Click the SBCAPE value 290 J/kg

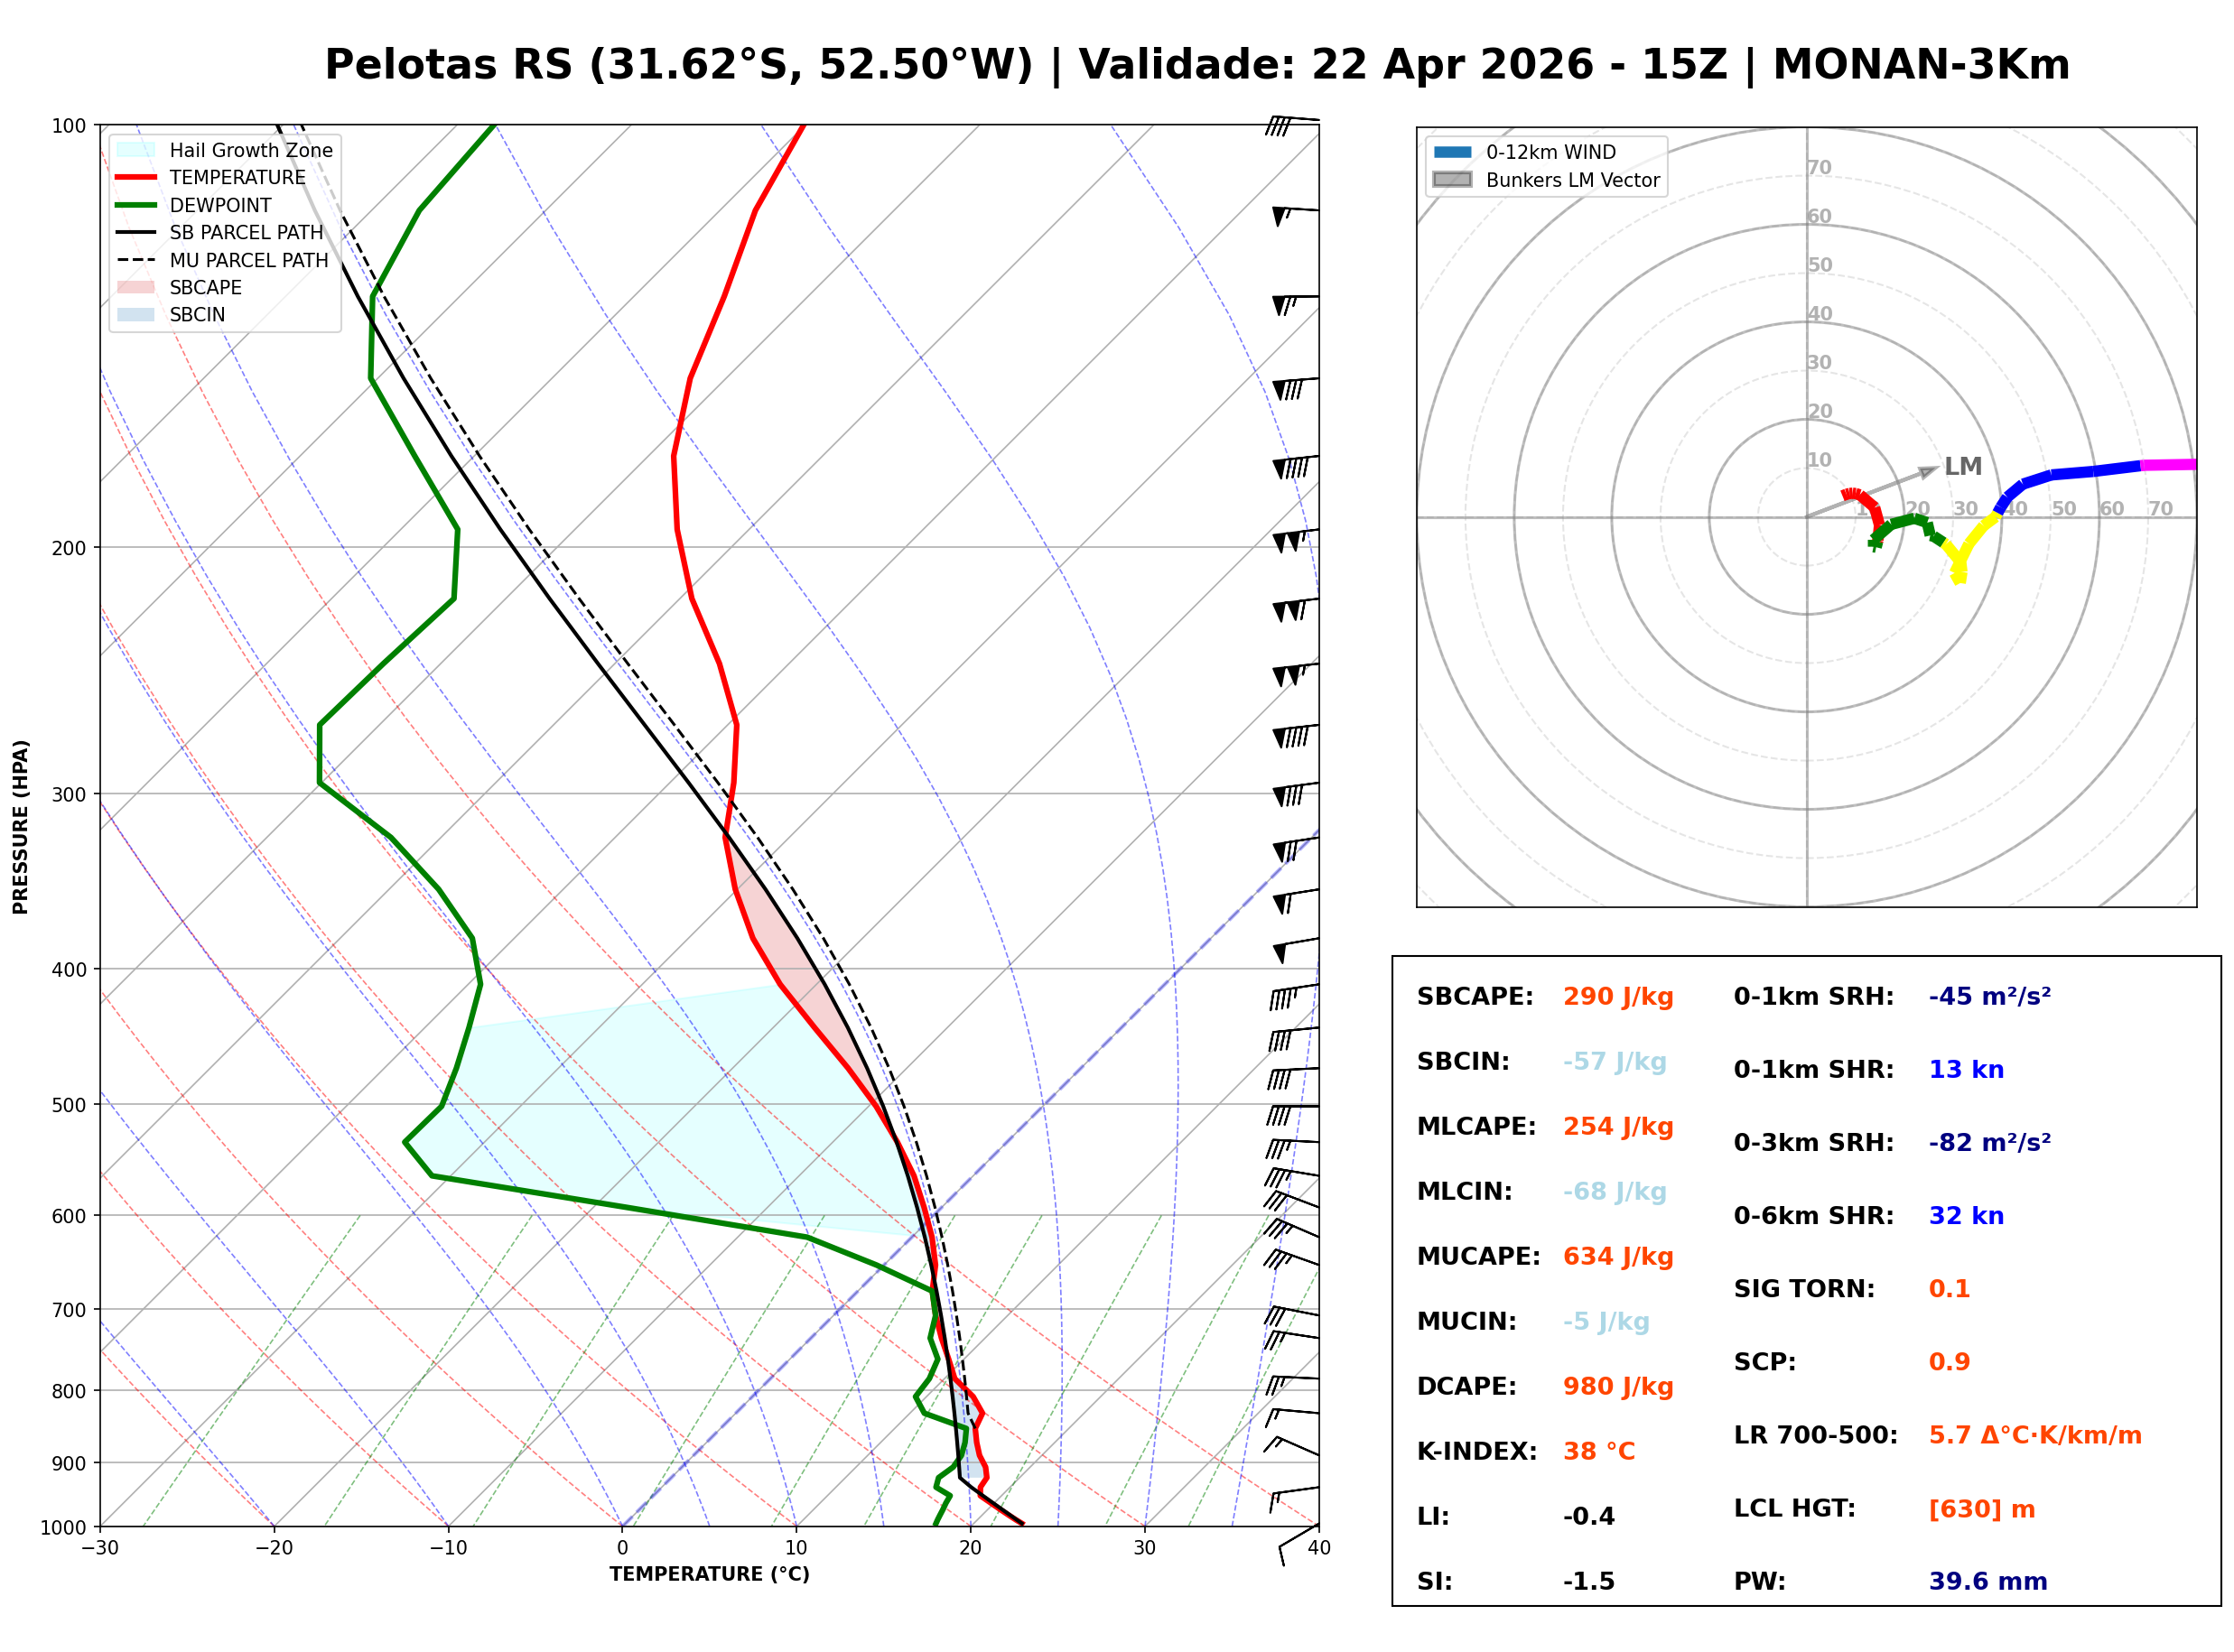(1618, 997)
